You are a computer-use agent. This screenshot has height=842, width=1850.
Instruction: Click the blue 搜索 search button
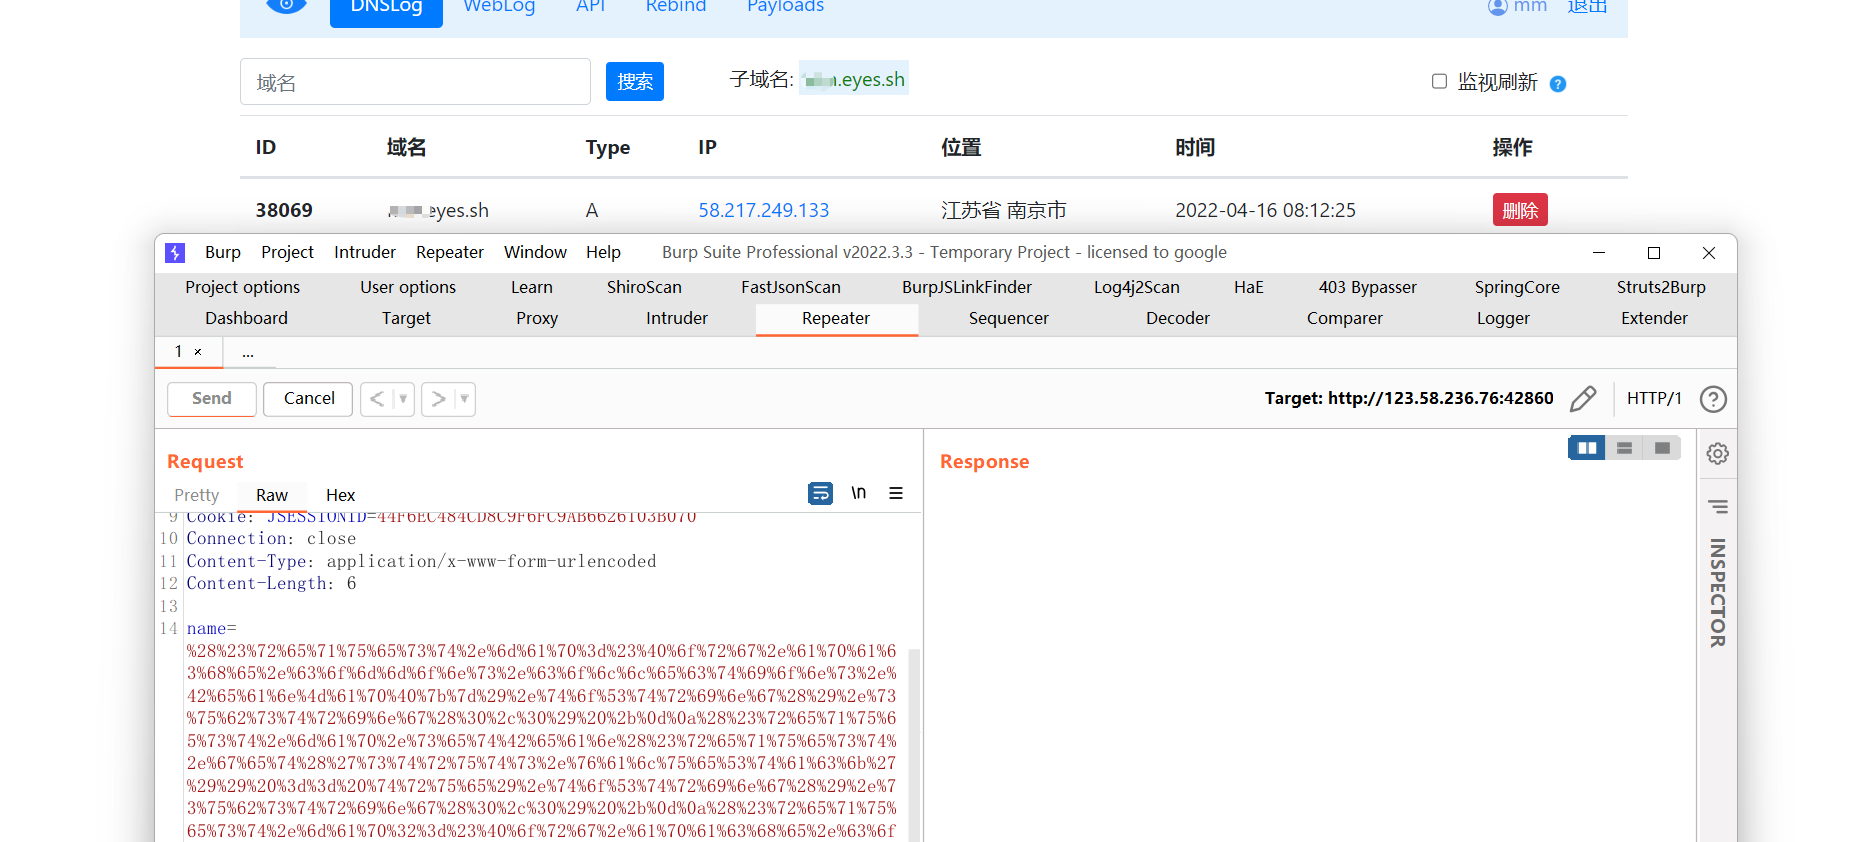click(x=635, y=81)
